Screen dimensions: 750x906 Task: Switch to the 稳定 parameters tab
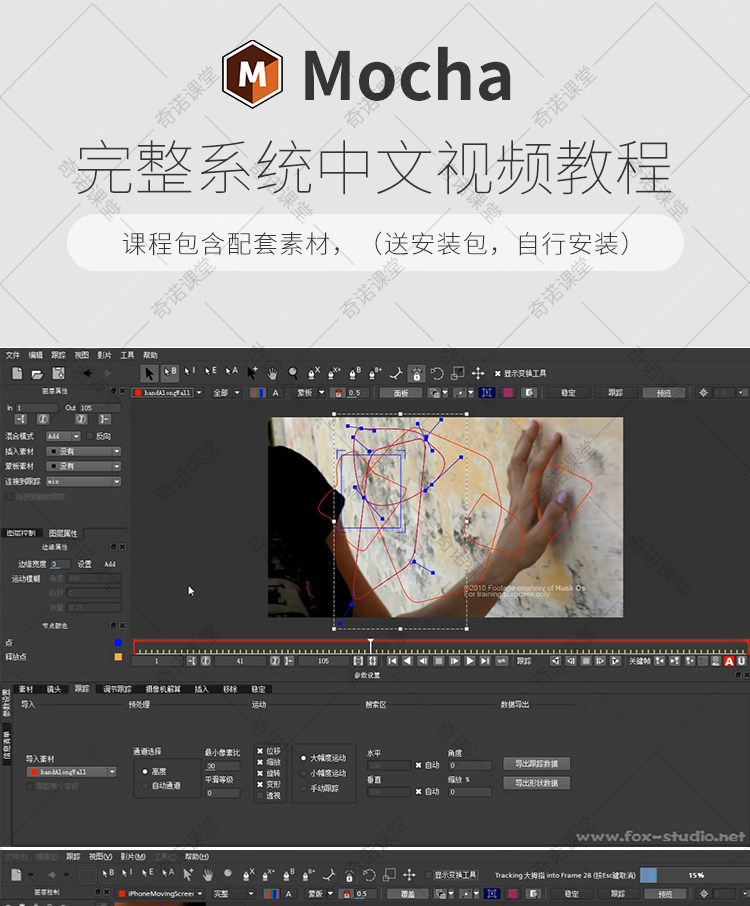pos(258,689)
